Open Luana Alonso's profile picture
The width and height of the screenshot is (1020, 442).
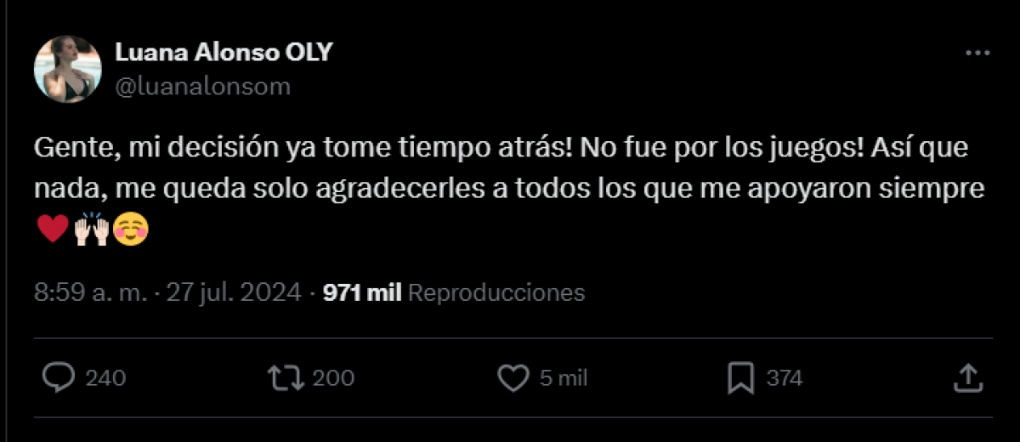point(68,69)
